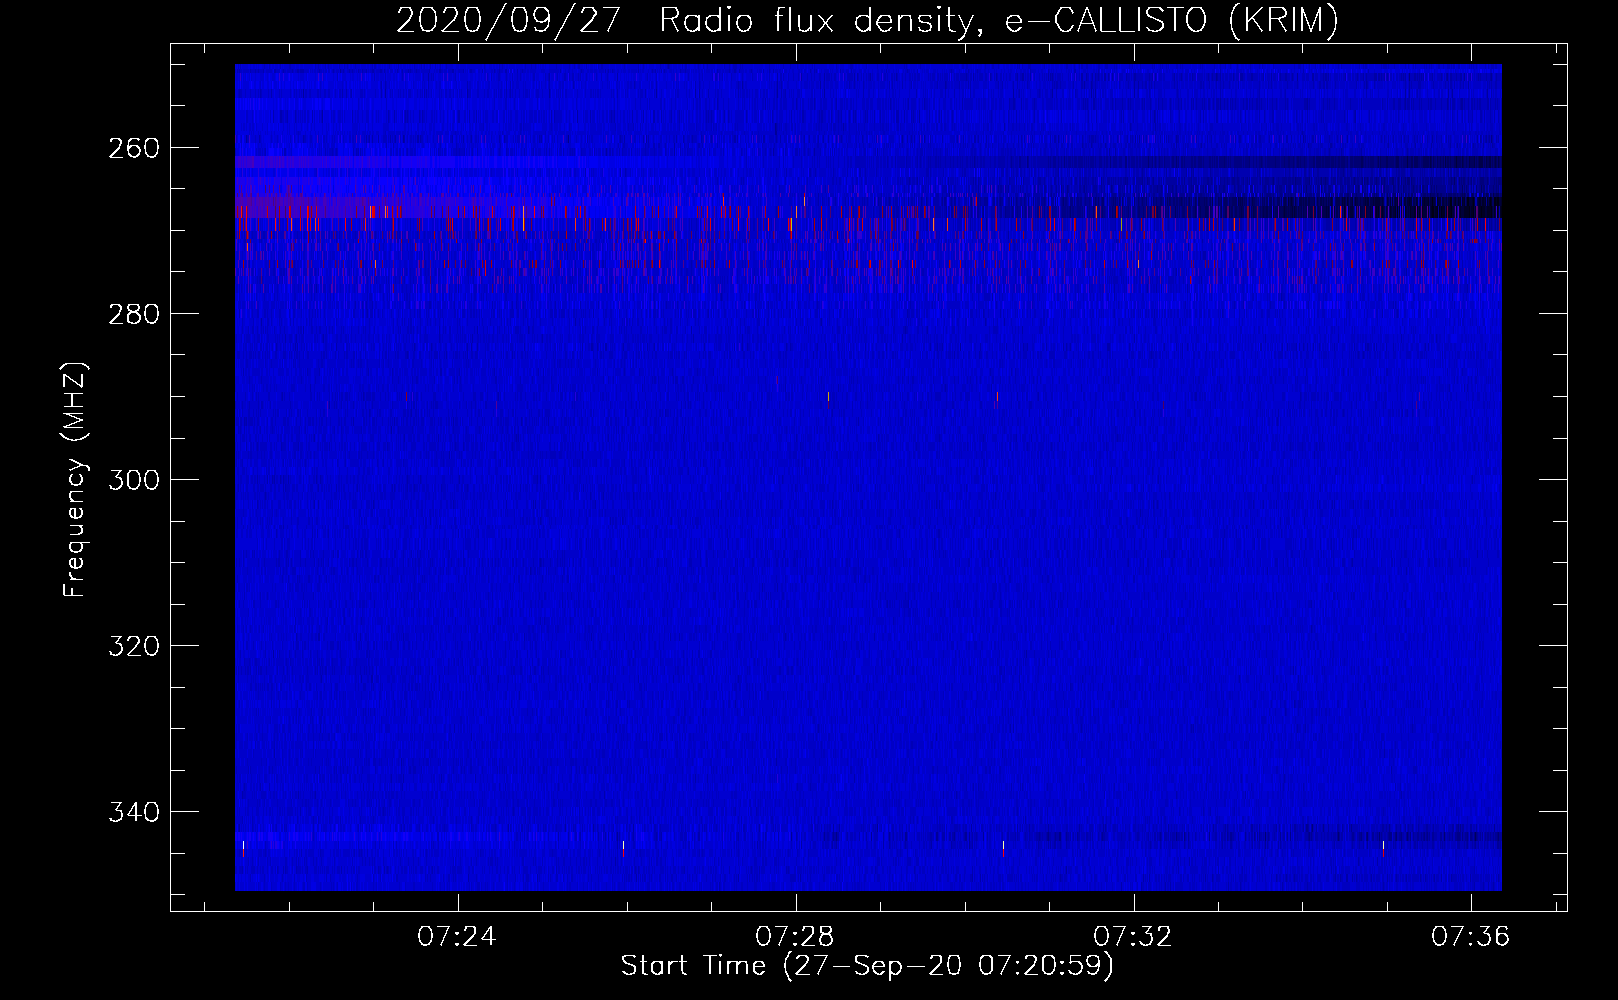This screenshot has height=1000, width=1618.
Task: Select the 'Start Time (27-Sep-20 07:20:59)' x-axis label
Action: pyautogui.click(x=867, y=966)
